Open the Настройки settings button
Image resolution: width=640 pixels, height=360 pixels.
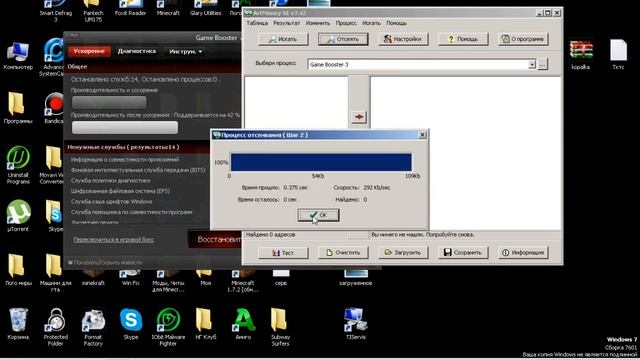point(403,39)
